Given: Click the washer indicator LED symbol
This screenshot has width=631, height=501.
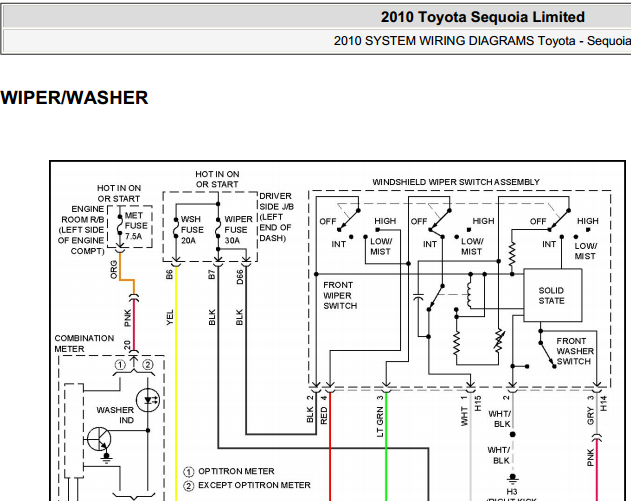Looking at the screenshot, I should (x=148, y=400).
